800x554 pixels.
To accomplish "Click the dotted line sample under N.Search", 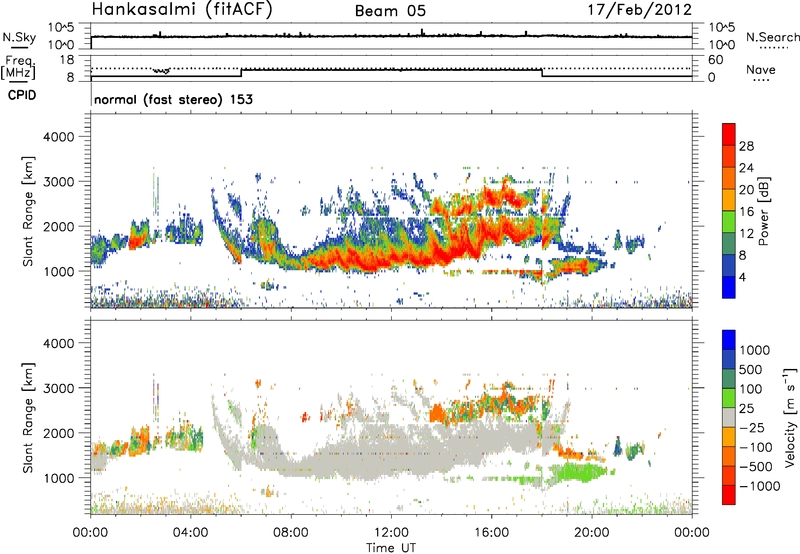I will (x=773, y=48).
